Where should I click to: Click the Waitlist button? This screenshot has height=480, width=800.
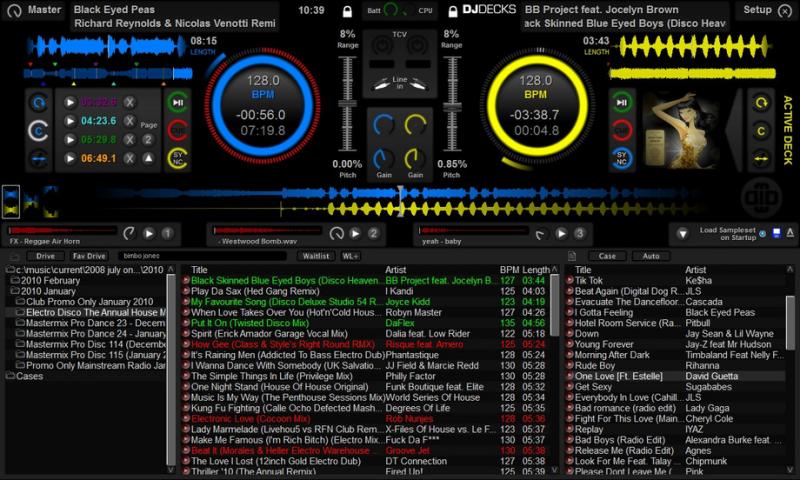pyautogui.click(x=316, y=256)
